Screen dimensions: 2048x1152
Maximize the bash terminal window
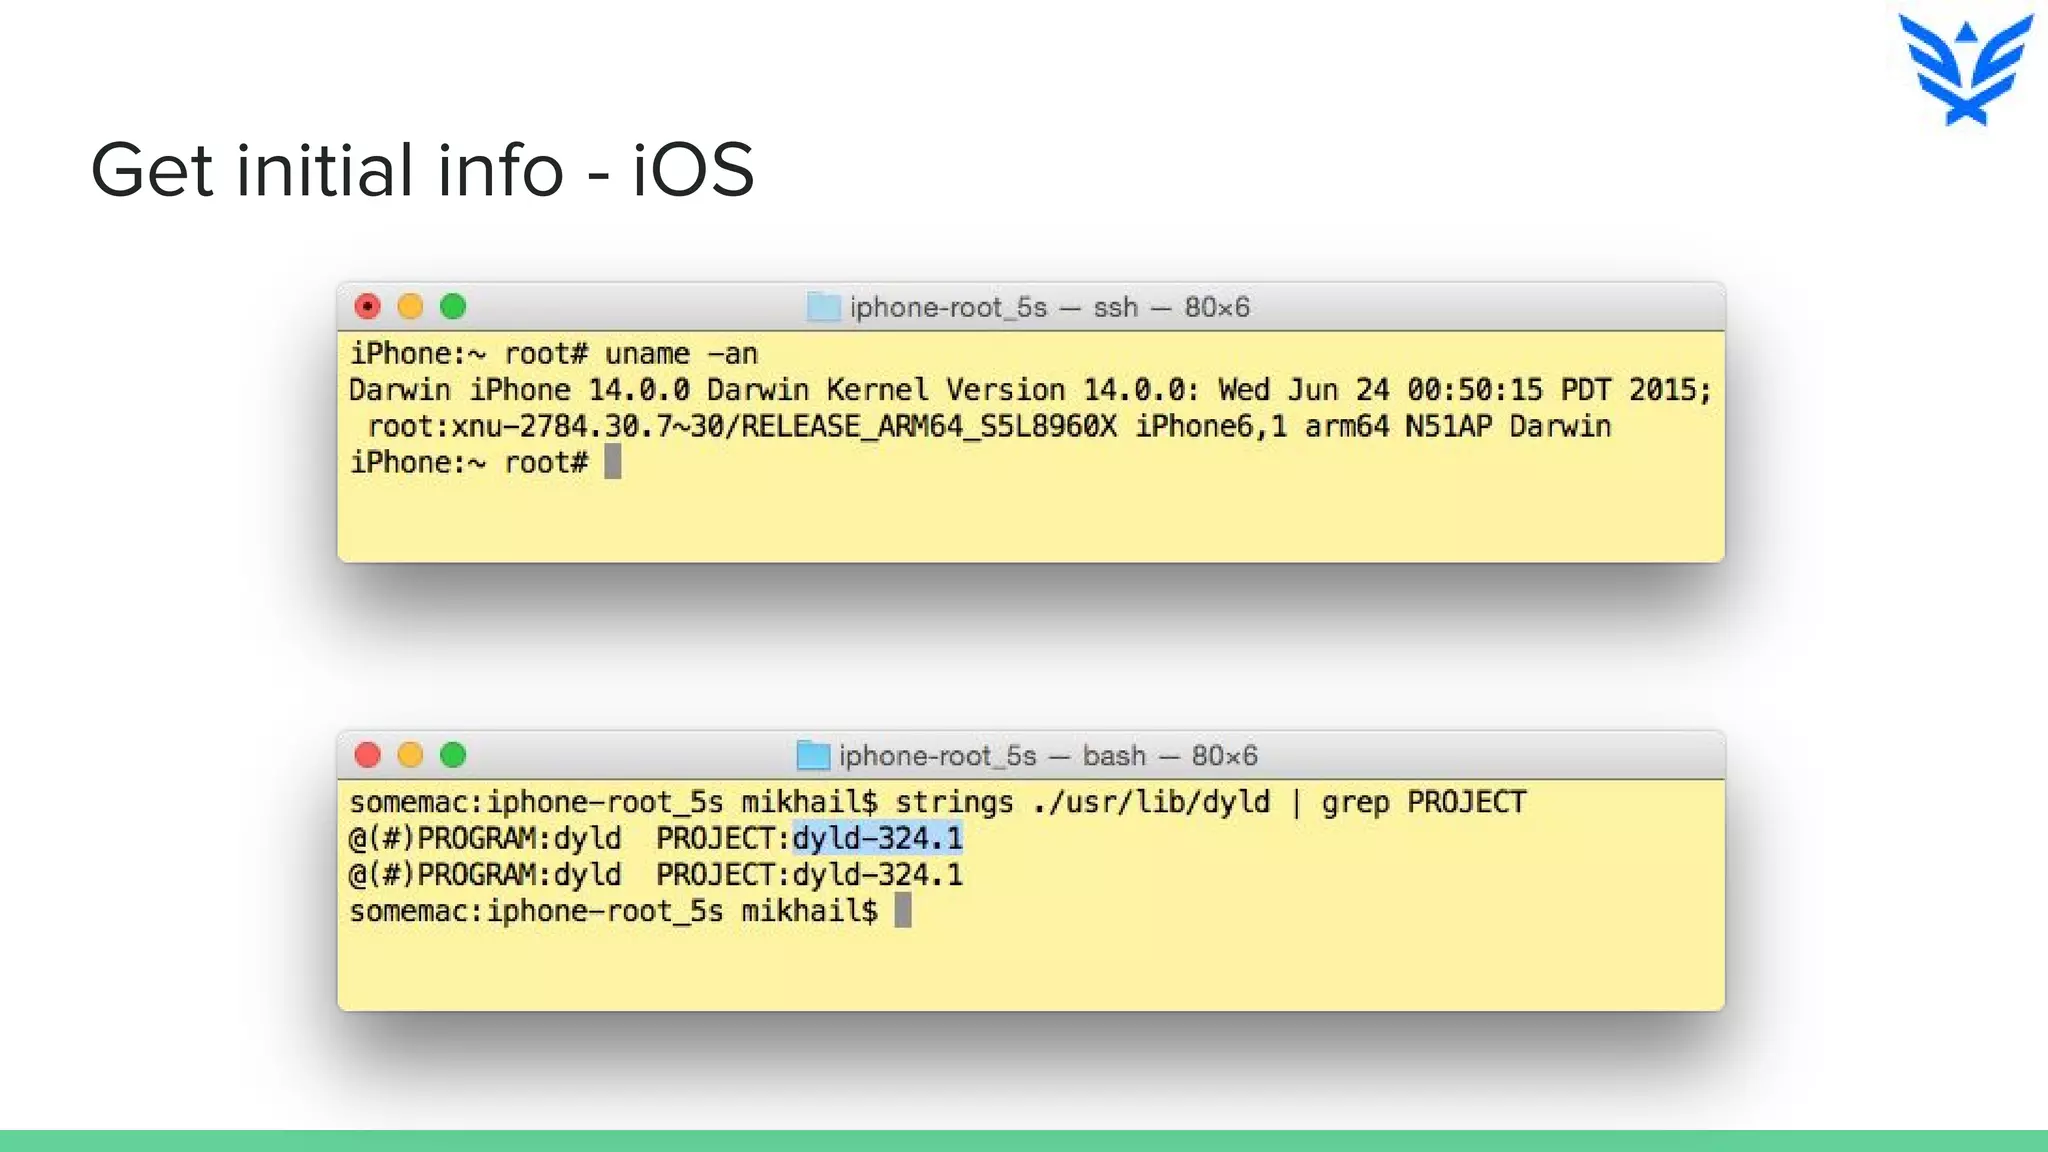tap(453, 755)
